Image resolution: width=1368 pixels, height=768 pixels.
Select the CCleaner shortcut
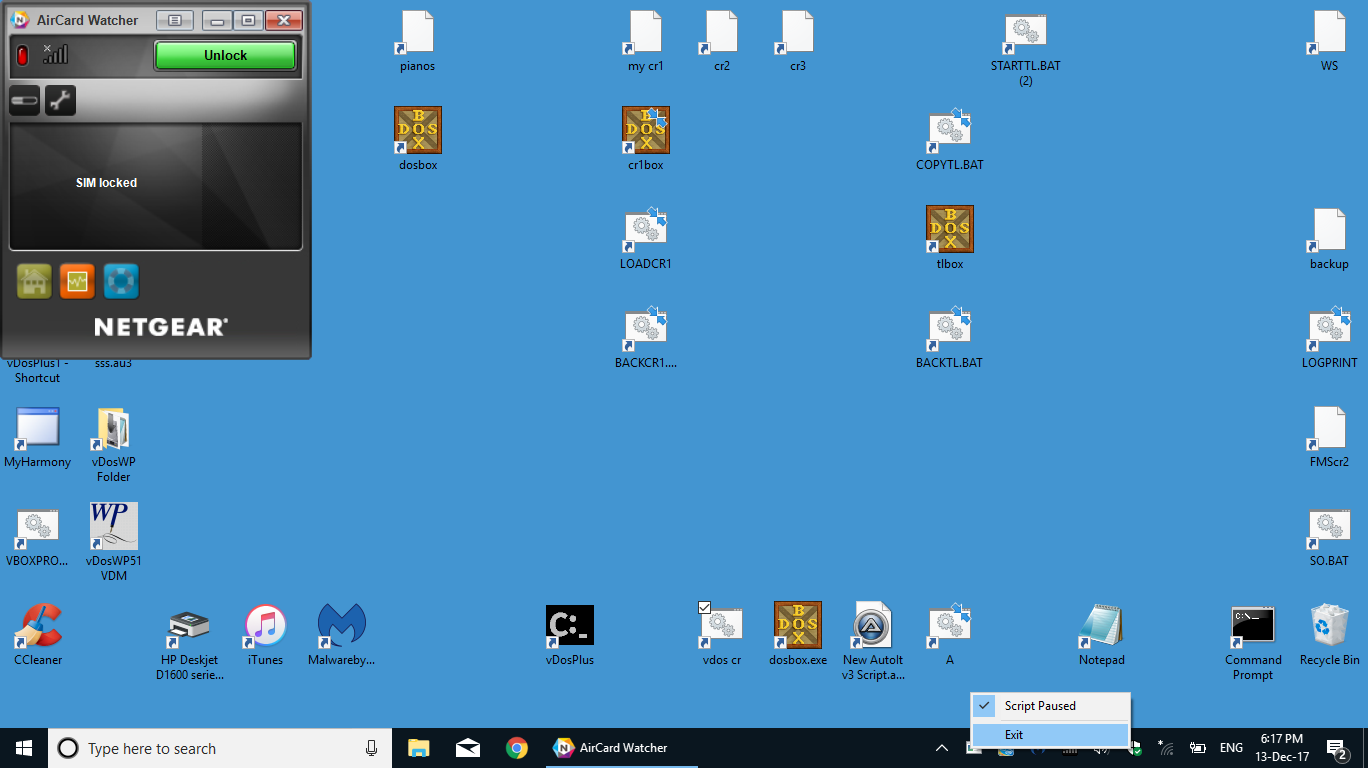[38, 634]
